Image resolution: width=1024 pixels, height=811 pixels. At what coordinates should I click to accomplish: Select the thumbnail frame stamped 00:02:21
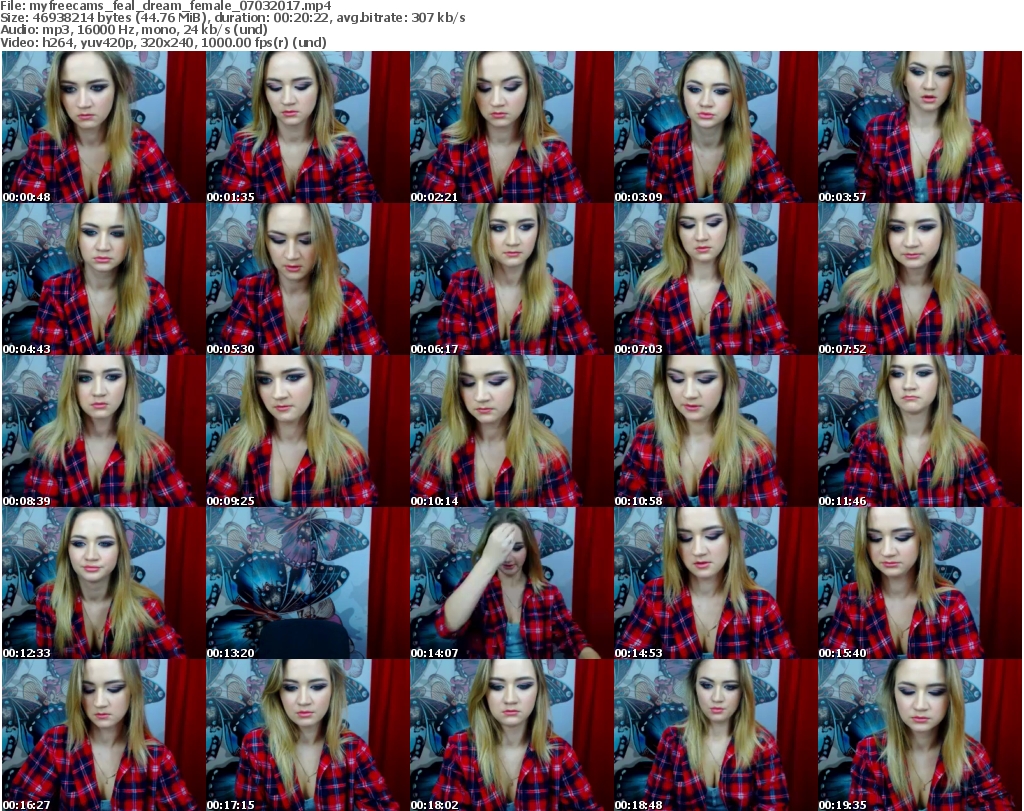click(511, 127)
